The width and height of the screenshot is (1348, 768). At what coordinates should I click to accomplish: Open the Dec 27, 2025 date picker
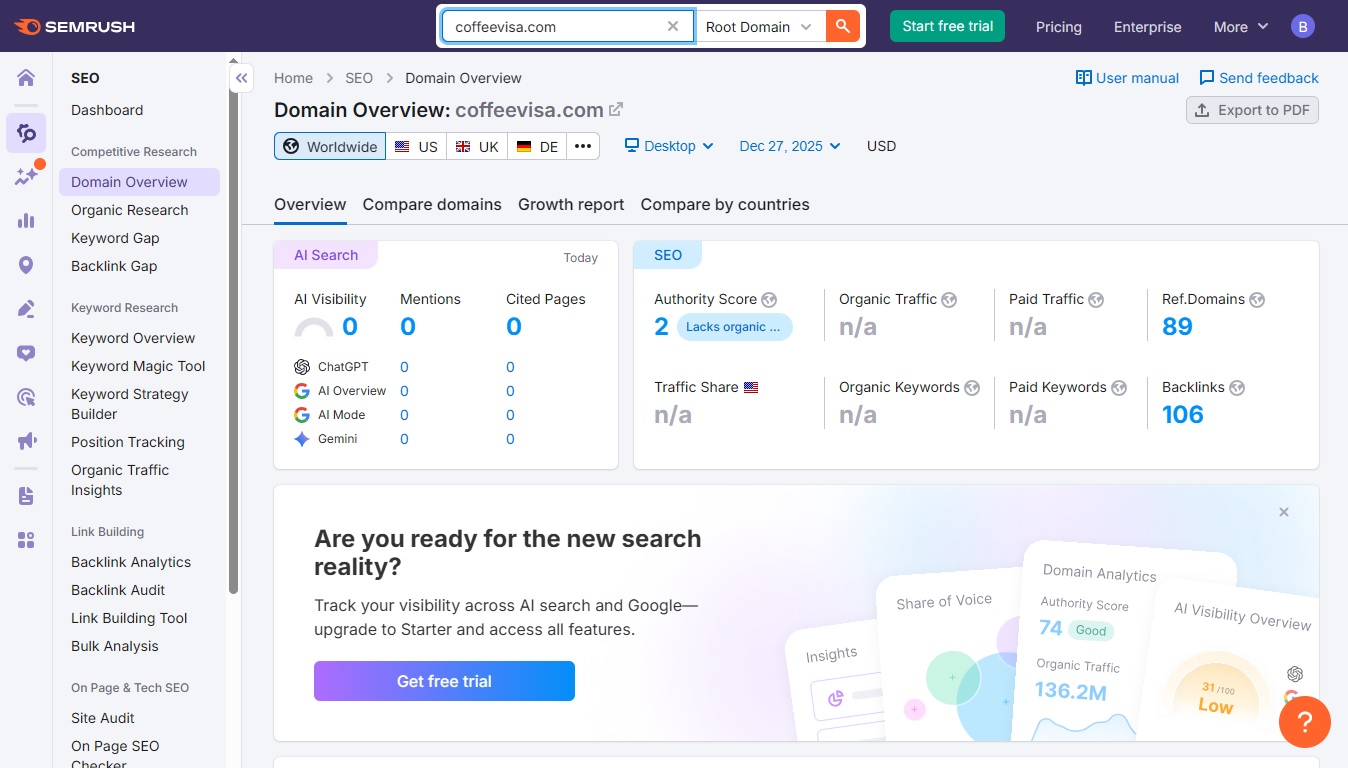(790, 146)
